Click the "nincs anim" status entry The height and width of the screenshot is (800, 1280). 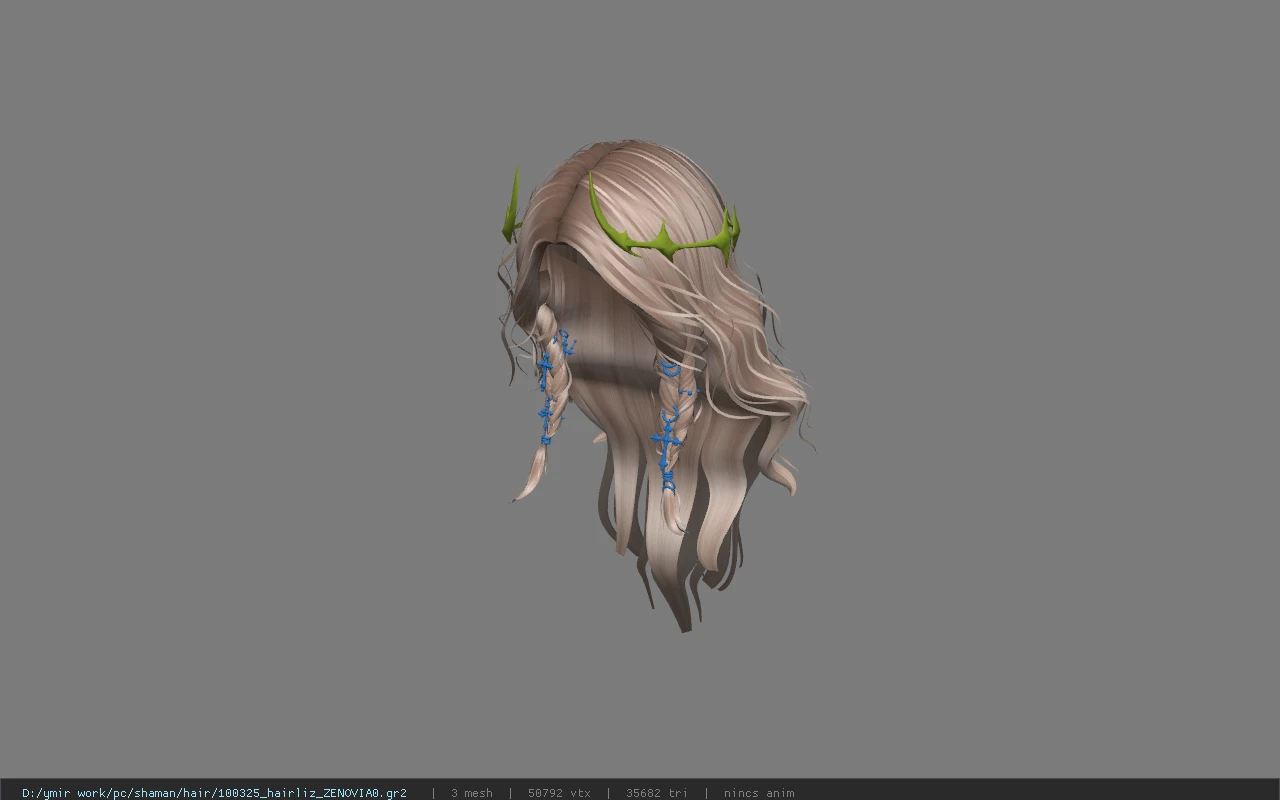(759, 793)
